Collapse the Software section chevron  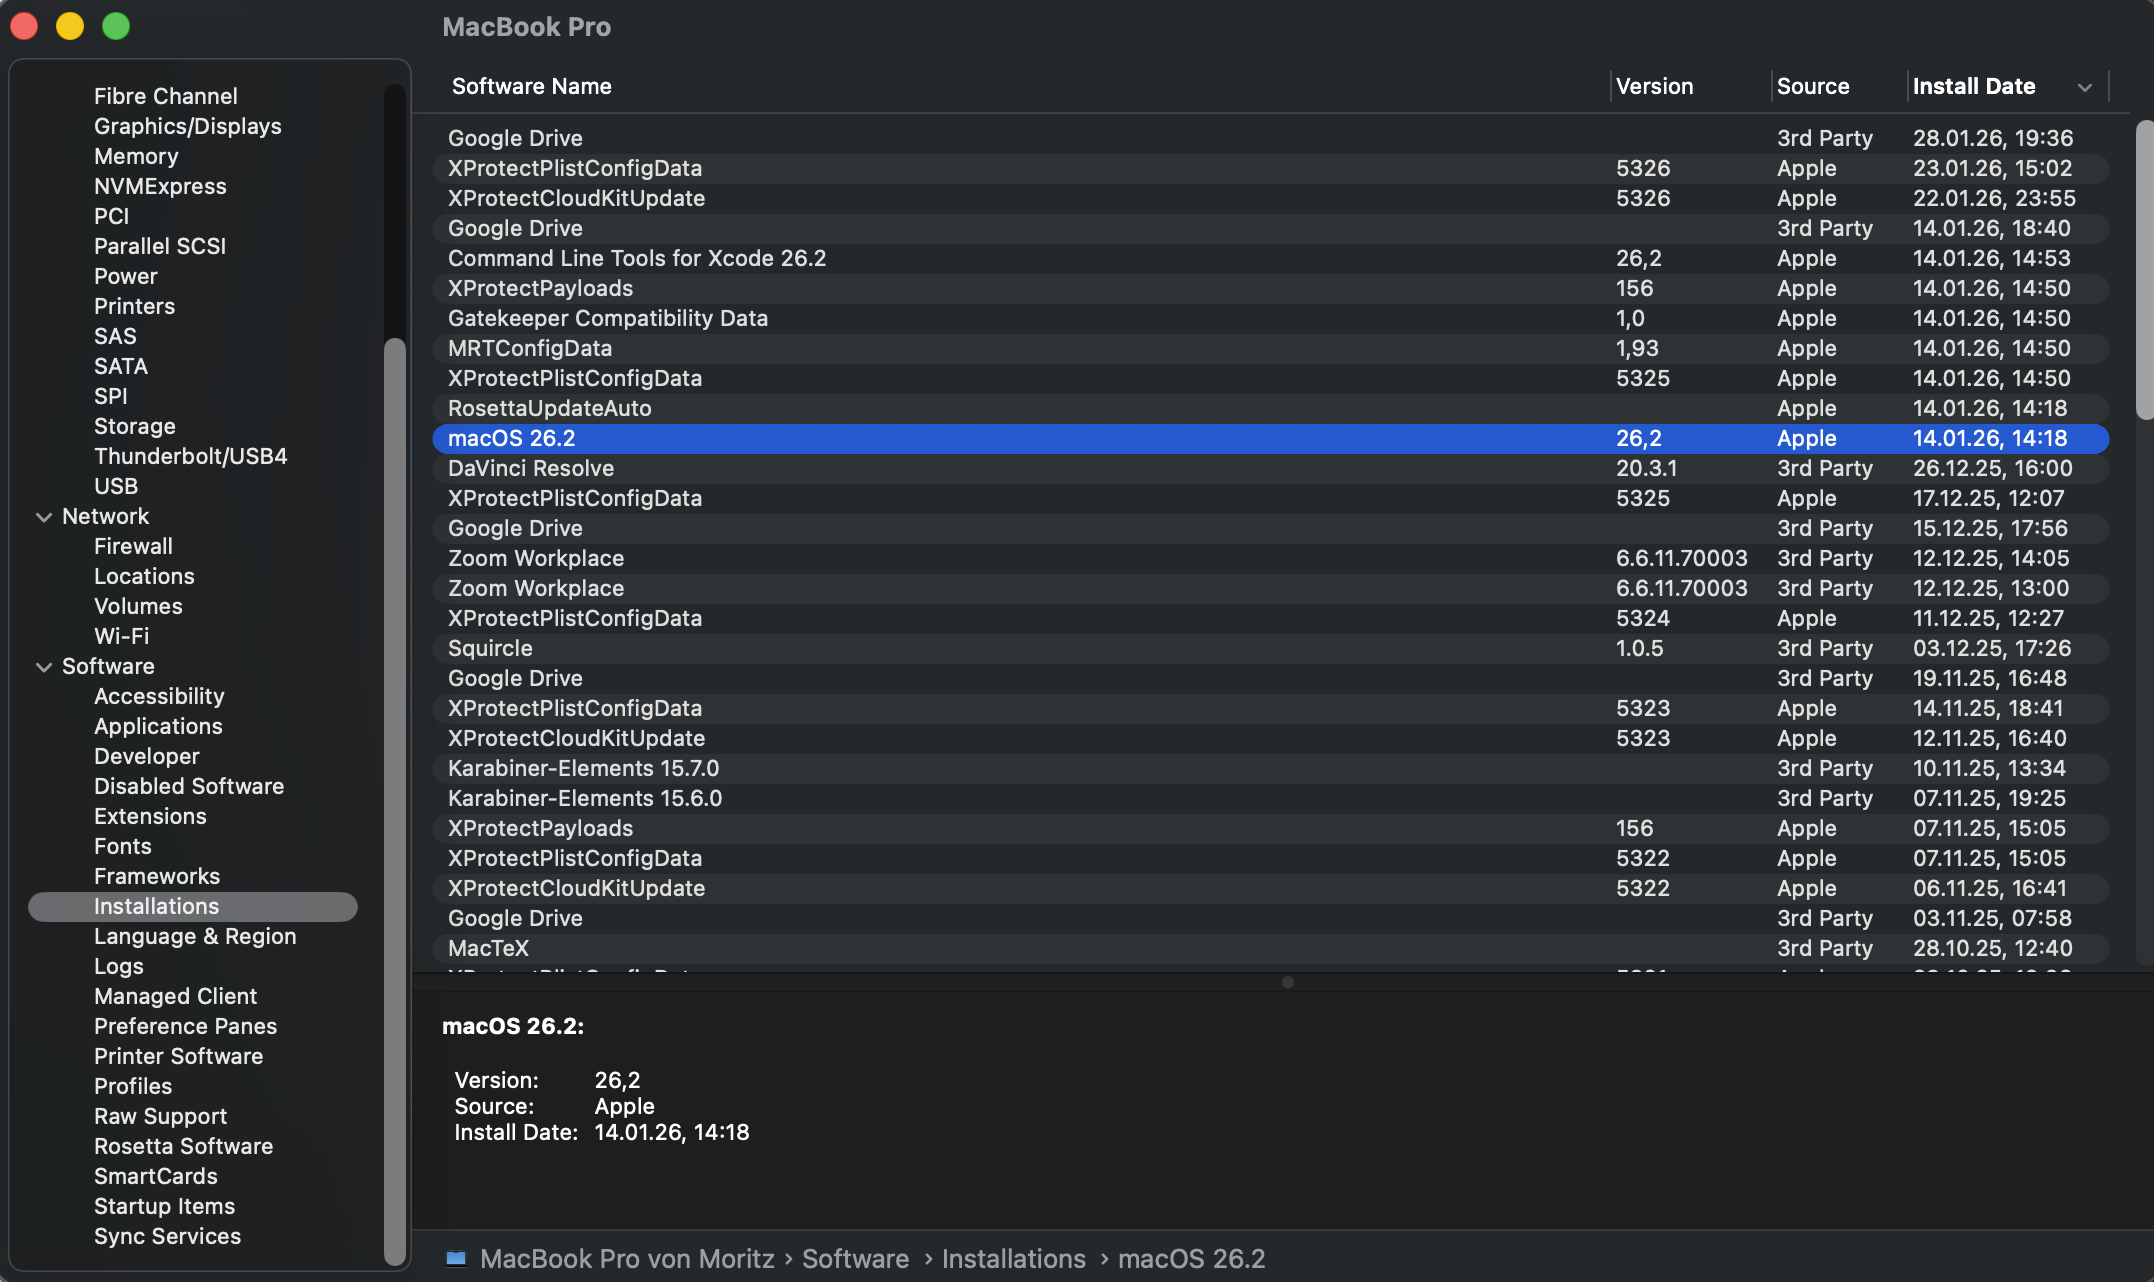pyautogui.click(x=44, y=667)
